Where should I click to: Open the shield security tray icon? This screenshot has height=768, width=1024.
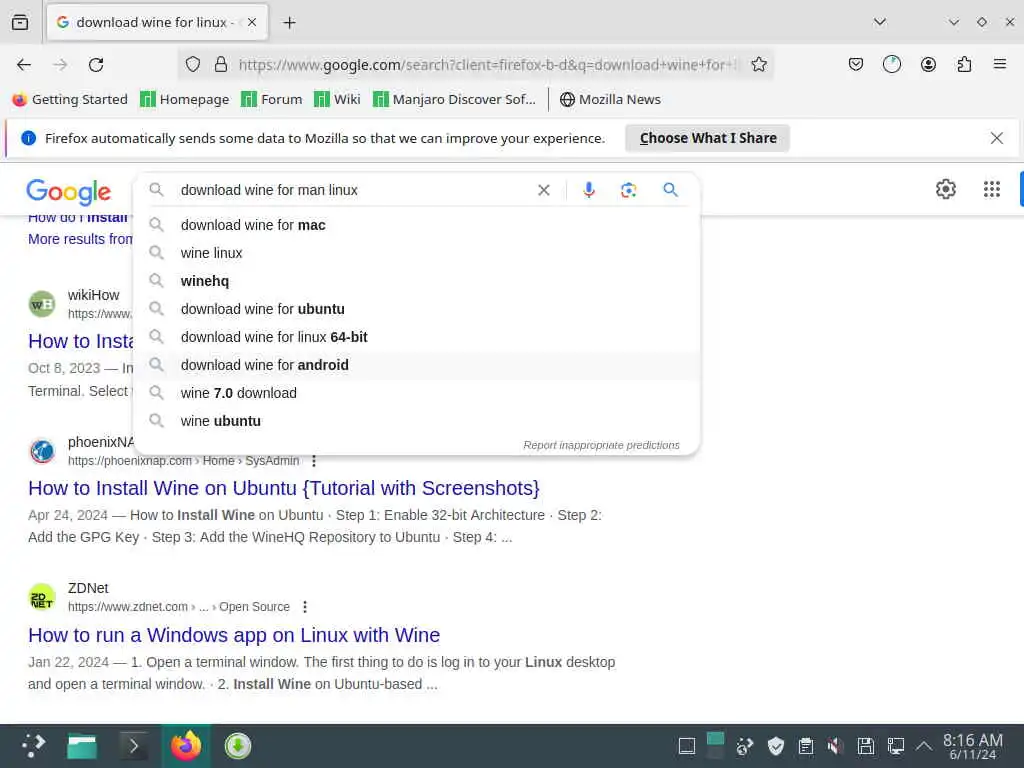775,746
